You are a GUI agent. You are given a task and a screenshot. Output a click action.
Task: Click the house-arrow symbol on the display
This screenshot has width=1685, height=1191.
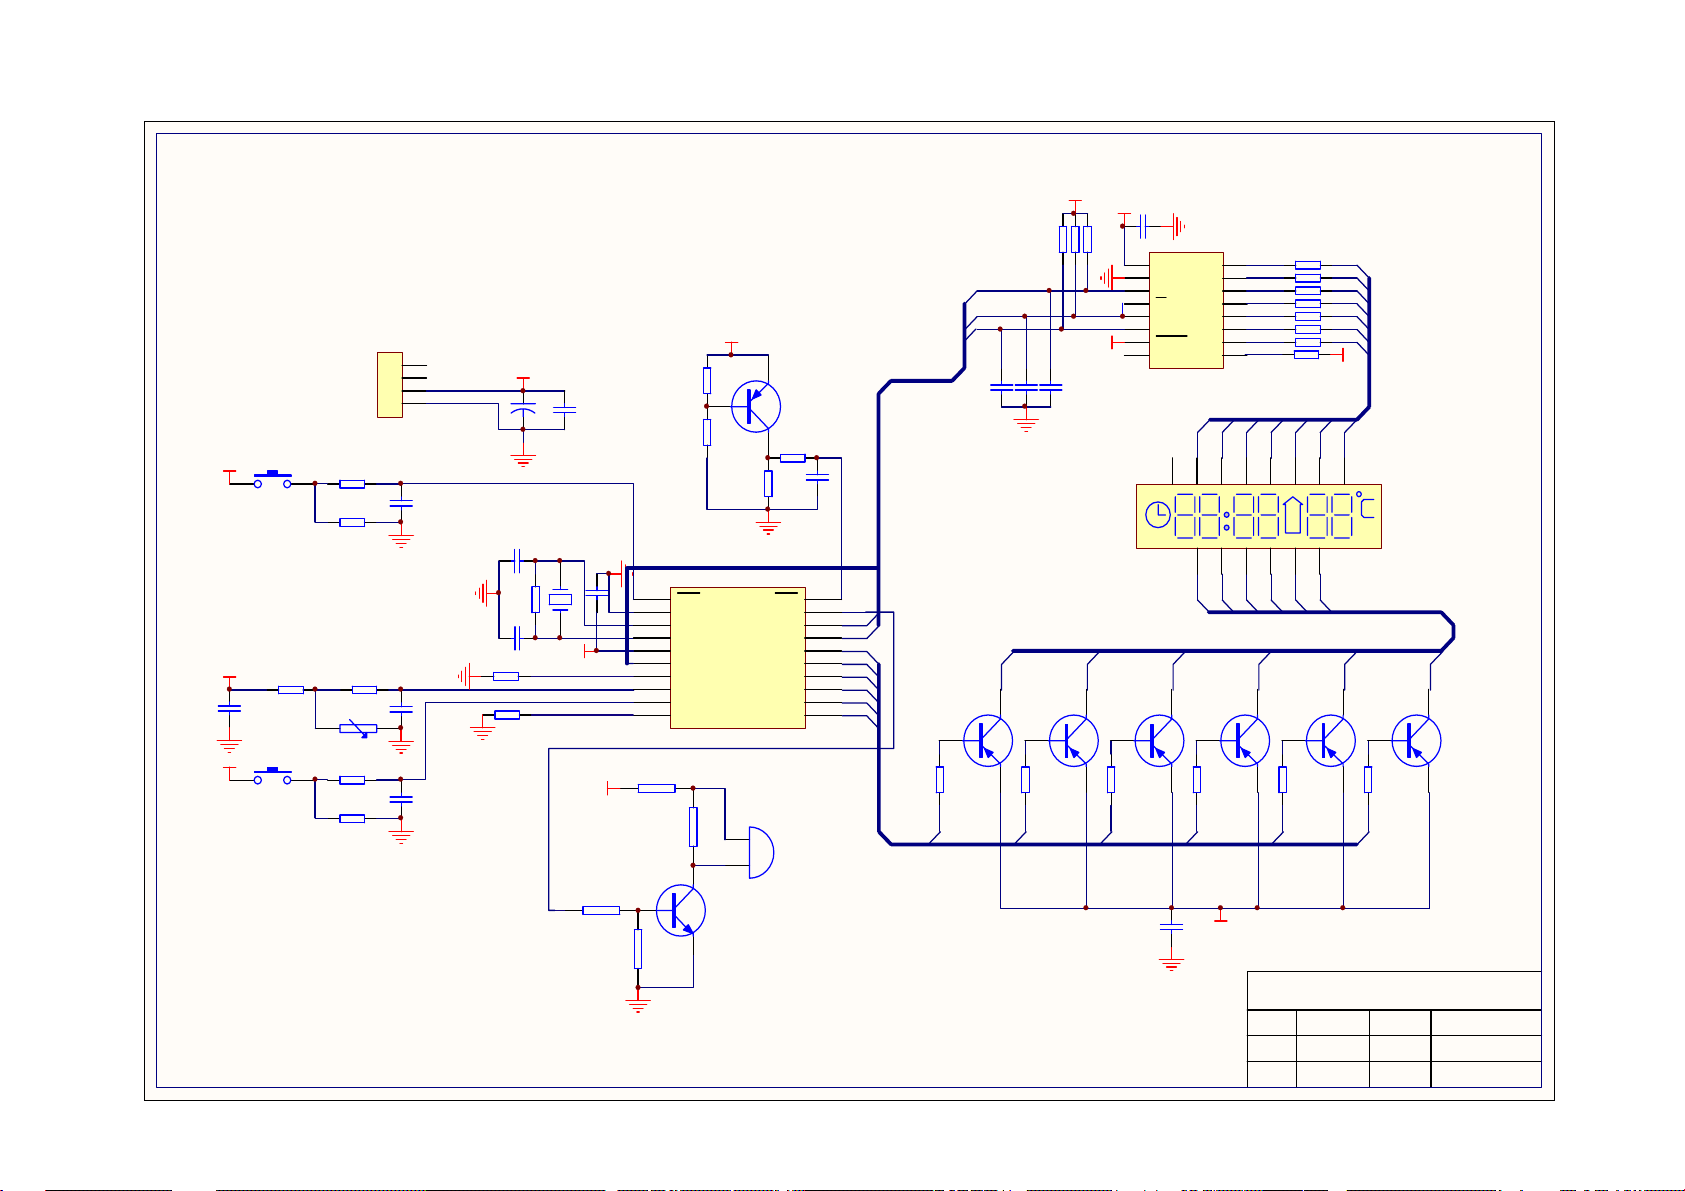[1294, 515]
